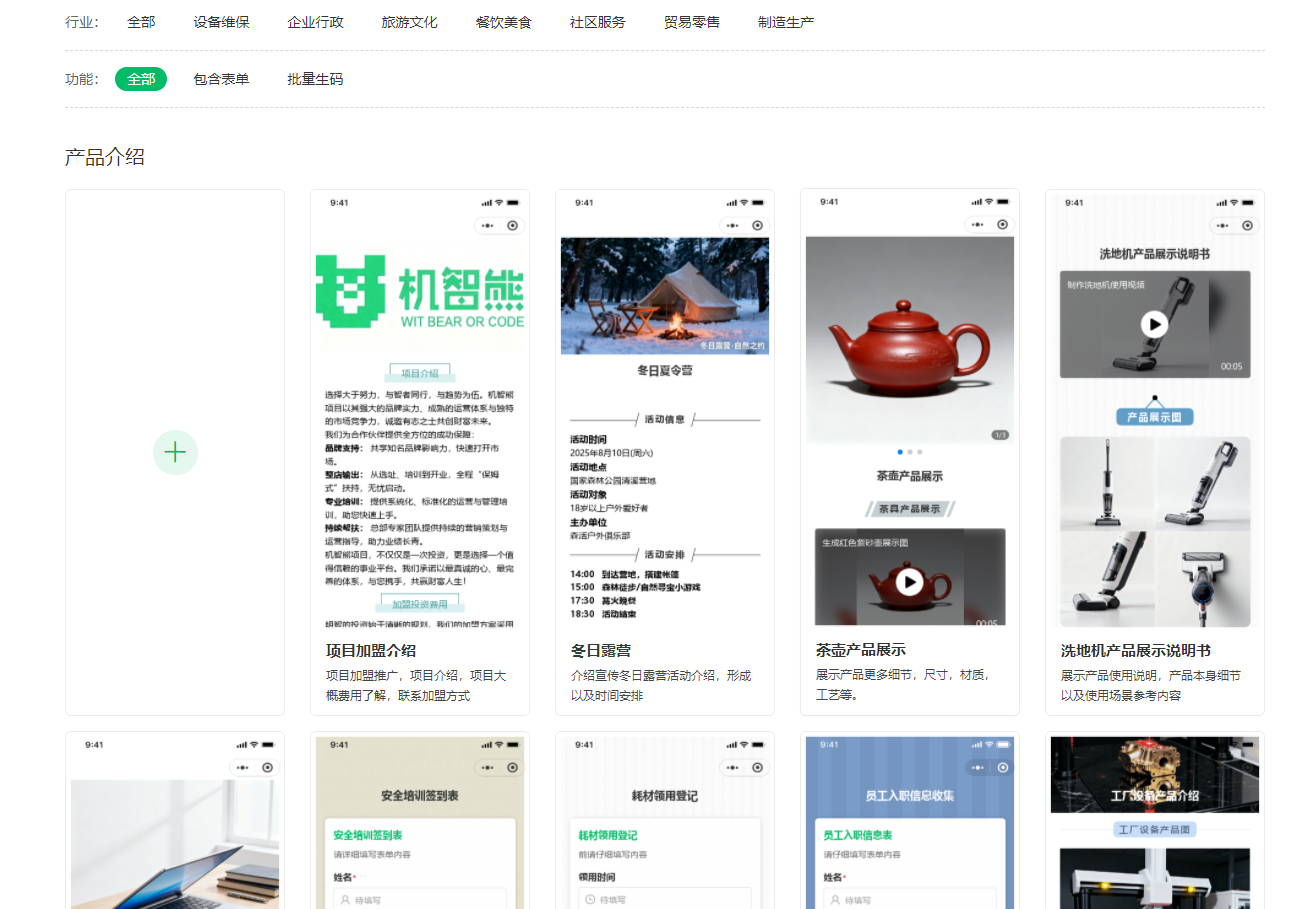Click the capsule target icon in 洗地机产品展示说明书 preview
The height and width of the screenshot is (909, 1311).
1247,226
